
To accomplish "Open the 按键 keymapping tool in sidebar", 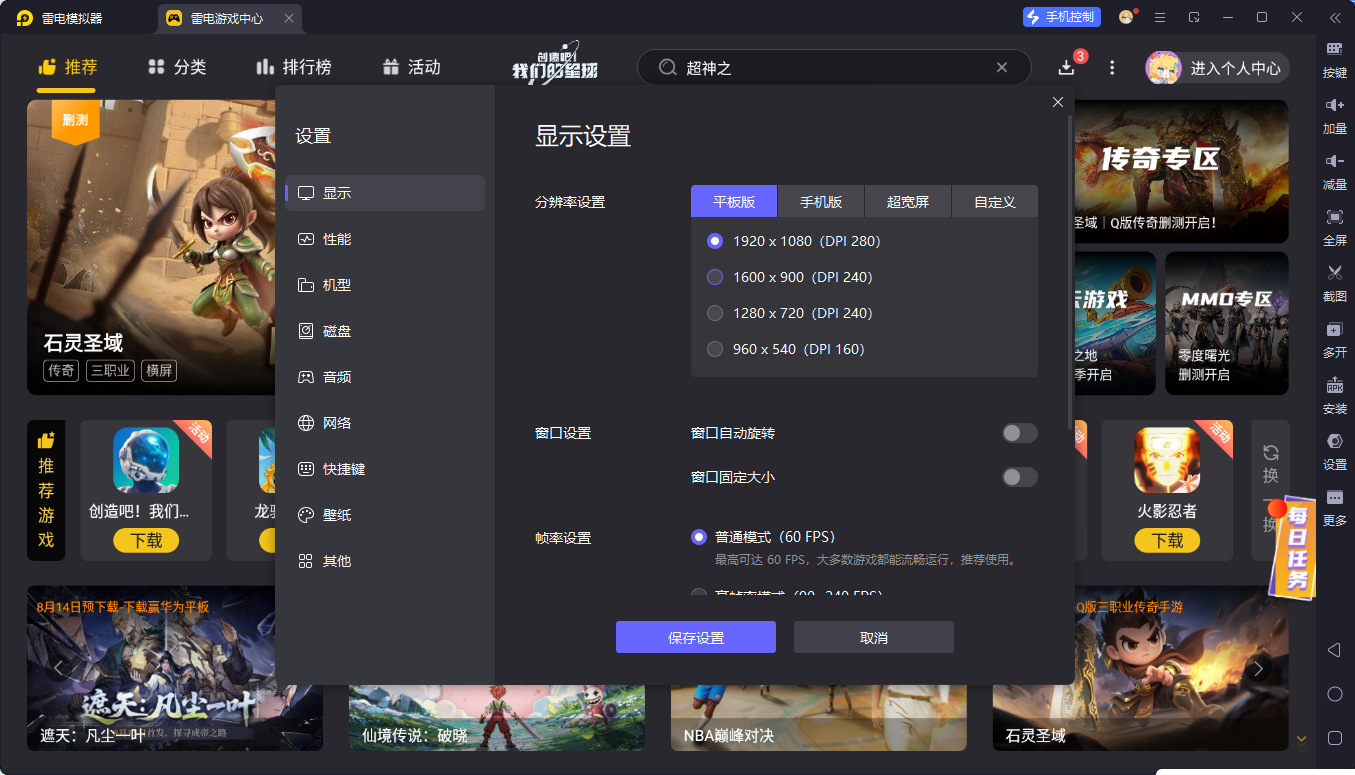I will 1335,59.
